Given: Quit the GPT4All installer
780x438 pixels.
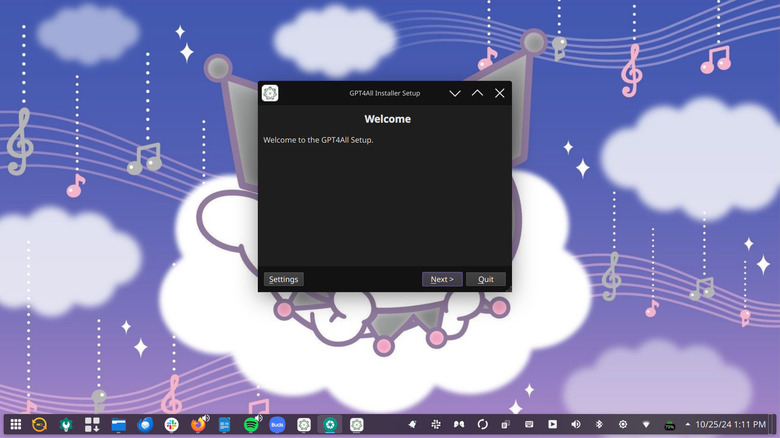Looking at the screenshot, I should click(486, 279).
